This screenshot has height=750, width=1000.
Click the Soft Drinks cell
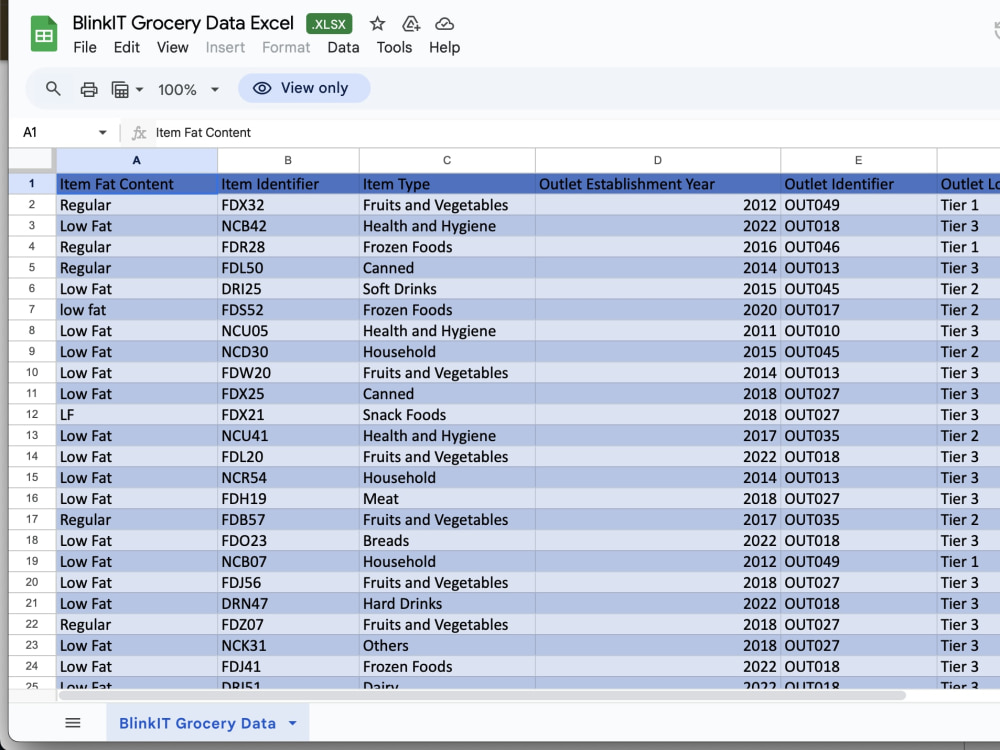click(447, 289)
